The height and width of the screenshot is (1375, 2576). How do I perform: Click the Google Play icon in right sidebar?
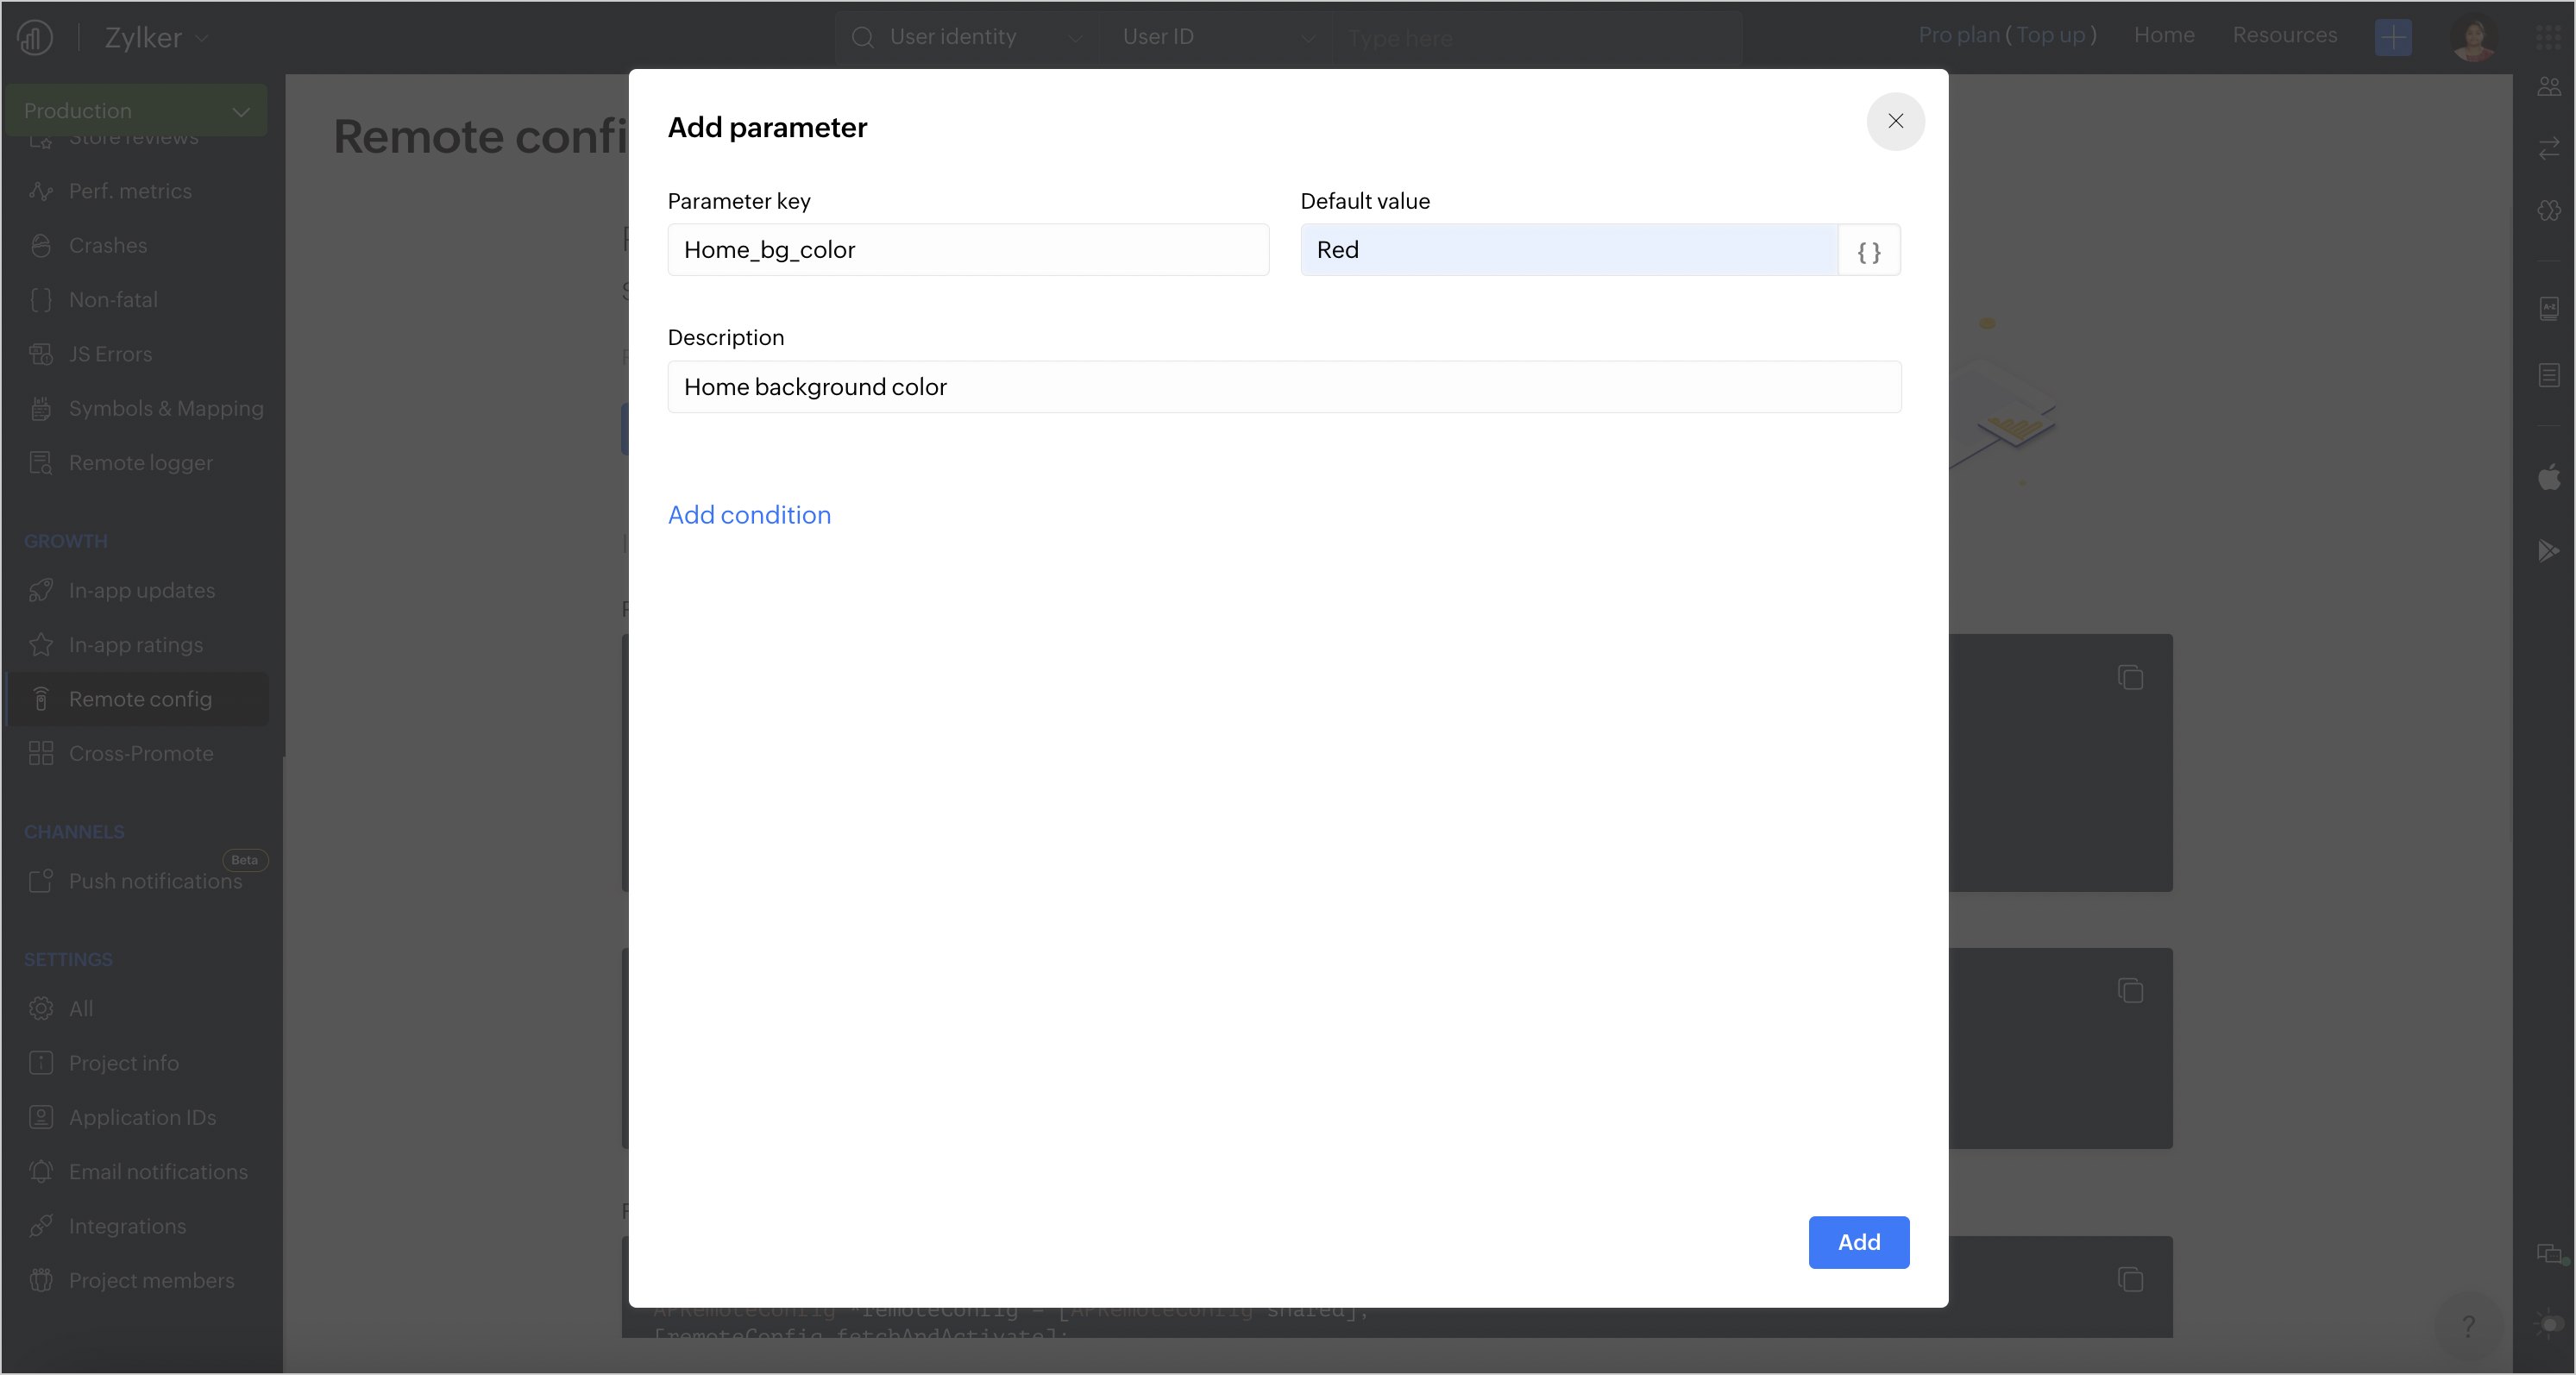[x=2548, y=551]
